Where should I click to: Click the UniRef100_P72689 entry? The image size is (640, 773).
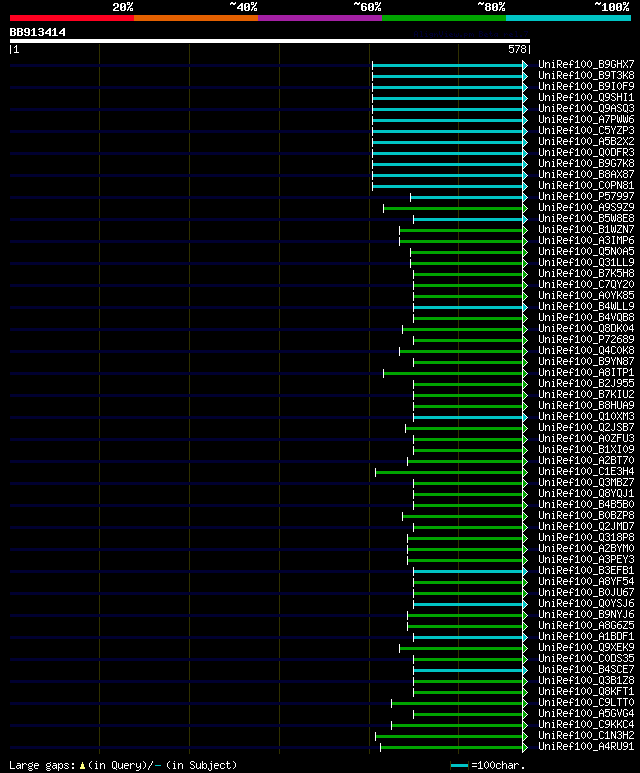(586, 340)
